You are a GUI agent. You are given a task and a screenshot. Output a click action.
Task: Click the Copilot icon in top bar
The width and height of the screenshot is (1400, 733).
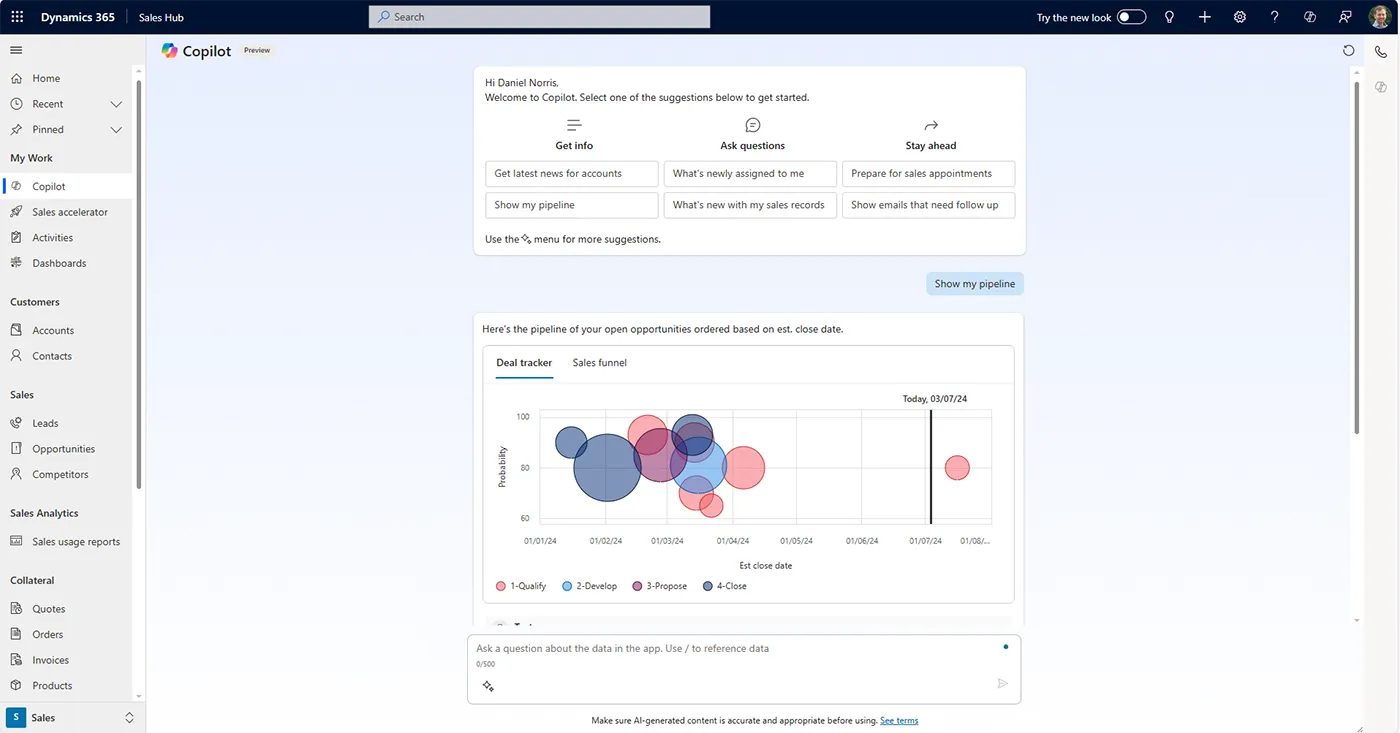pos(1310,17)
